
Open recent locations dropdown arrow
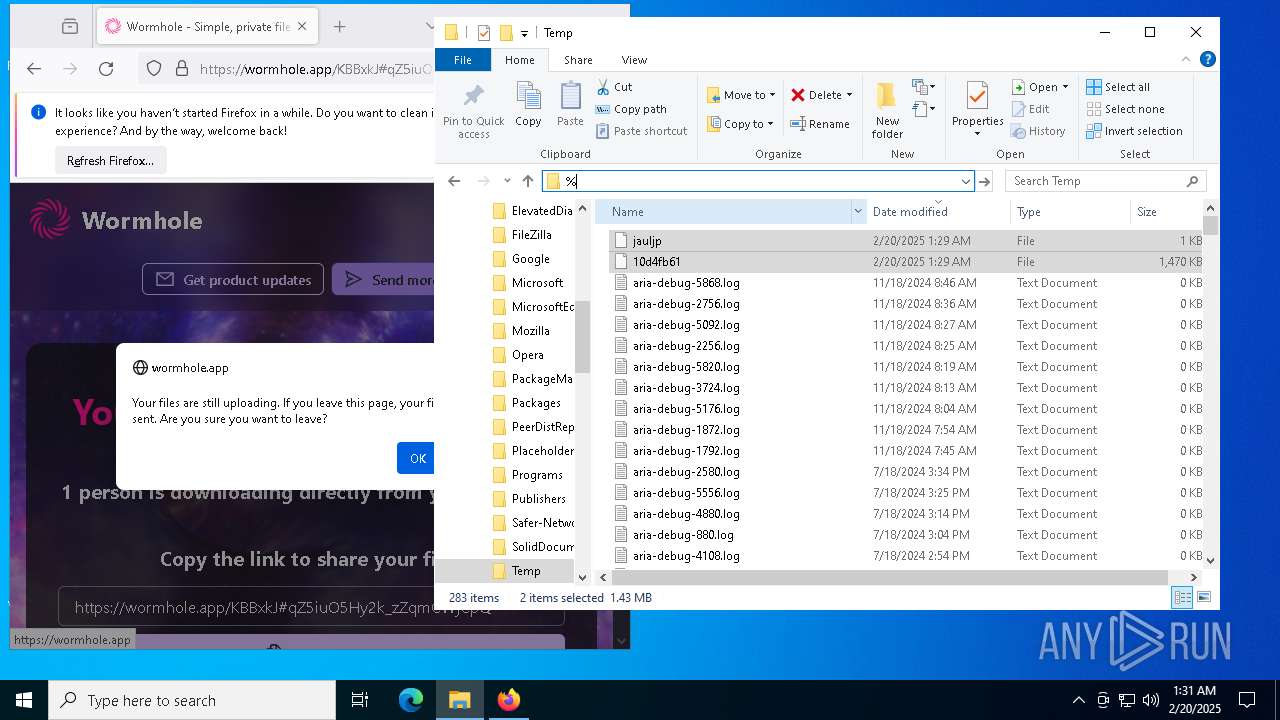(507, 181)
